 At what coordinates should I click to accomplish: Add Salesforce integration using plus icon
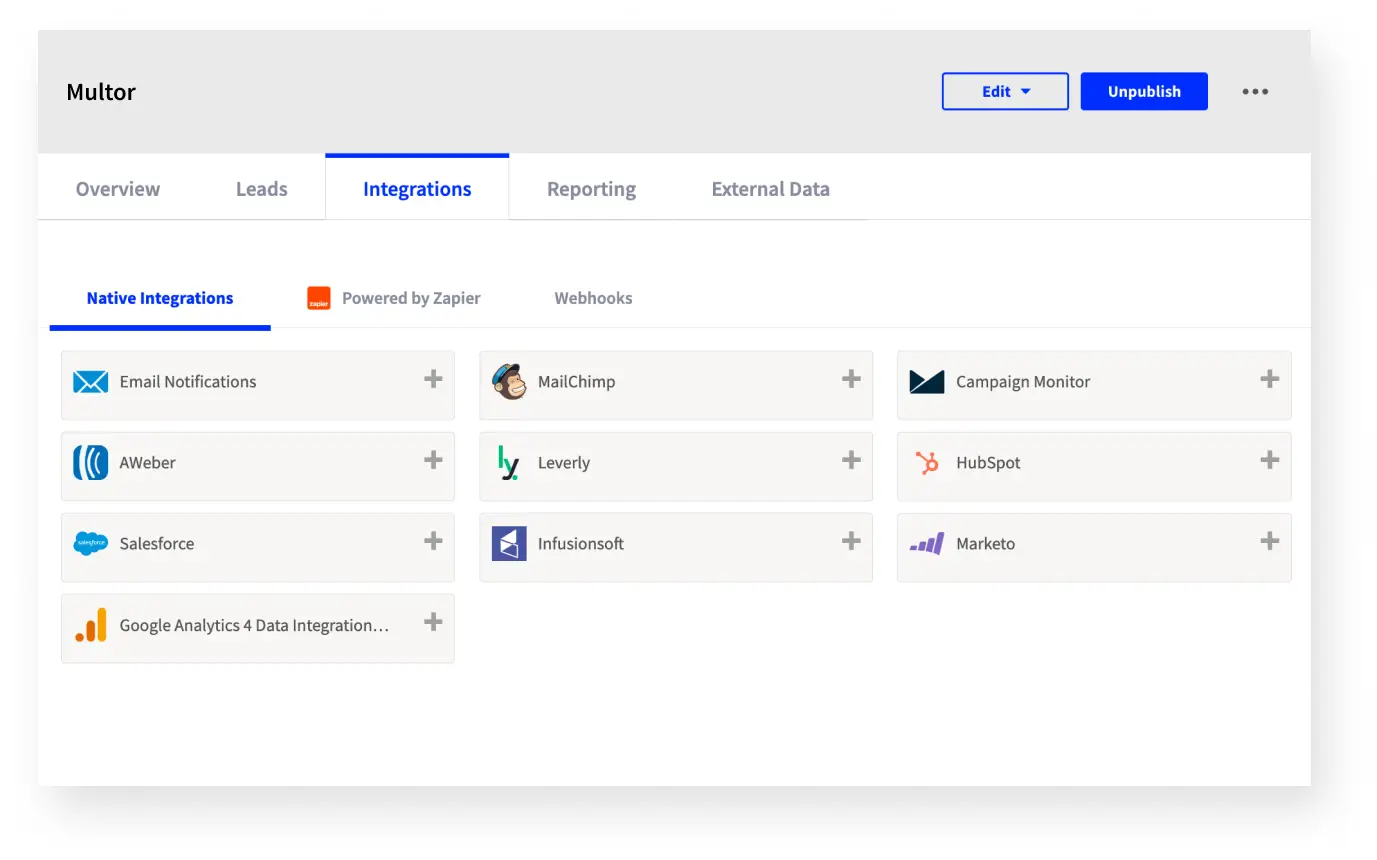coord(433,541)
